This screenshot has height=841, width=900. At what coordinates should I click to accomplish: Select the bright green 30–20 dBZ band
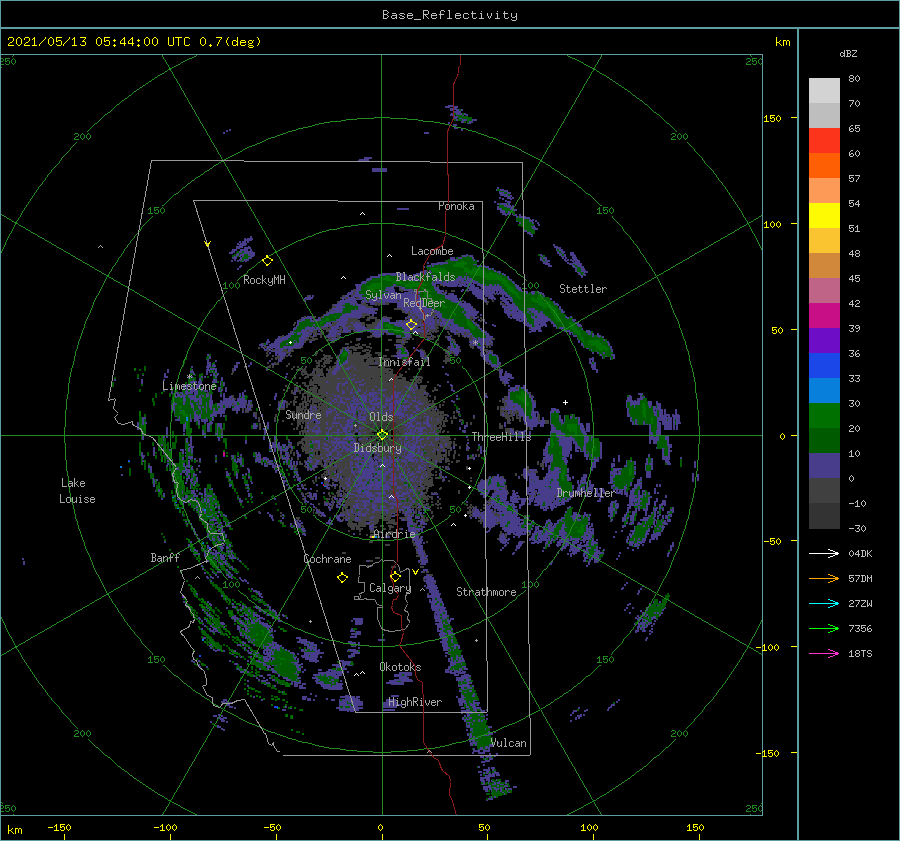tap(824, 416)
